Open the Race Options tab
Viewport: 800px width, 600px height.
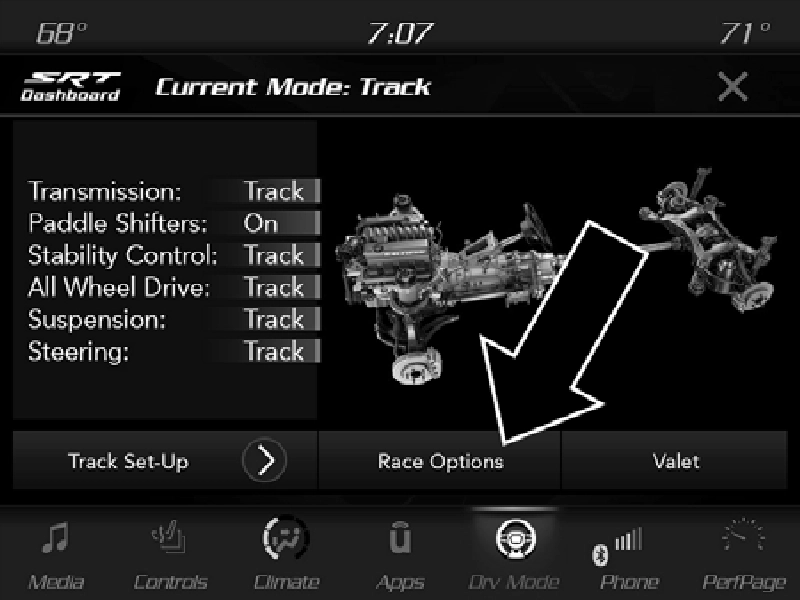440,461
